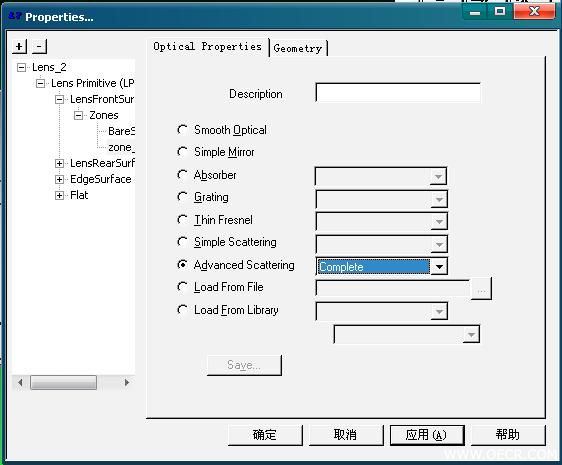Click the browse ellipsis button for file
This screenshot has width=562, height=465.
481,289
